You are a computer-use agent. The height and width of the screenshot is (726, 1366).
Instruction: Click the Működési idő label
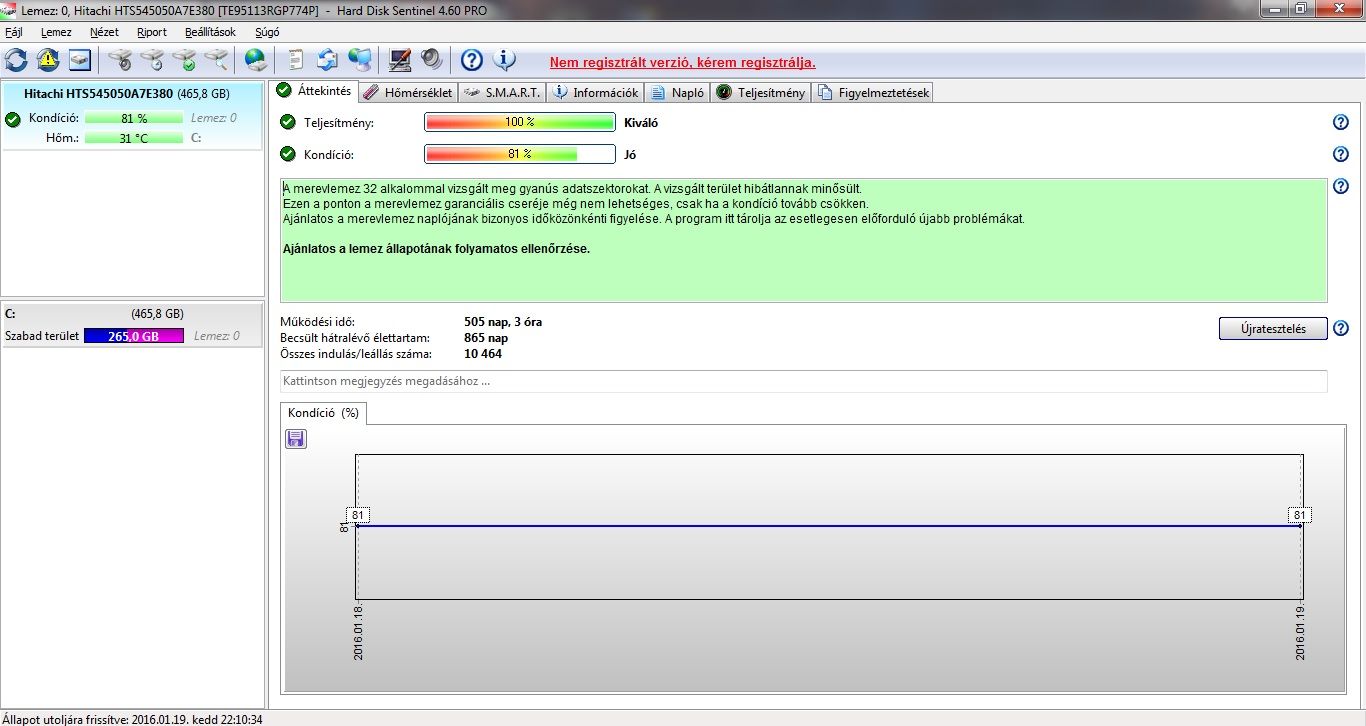coord(318,322)
